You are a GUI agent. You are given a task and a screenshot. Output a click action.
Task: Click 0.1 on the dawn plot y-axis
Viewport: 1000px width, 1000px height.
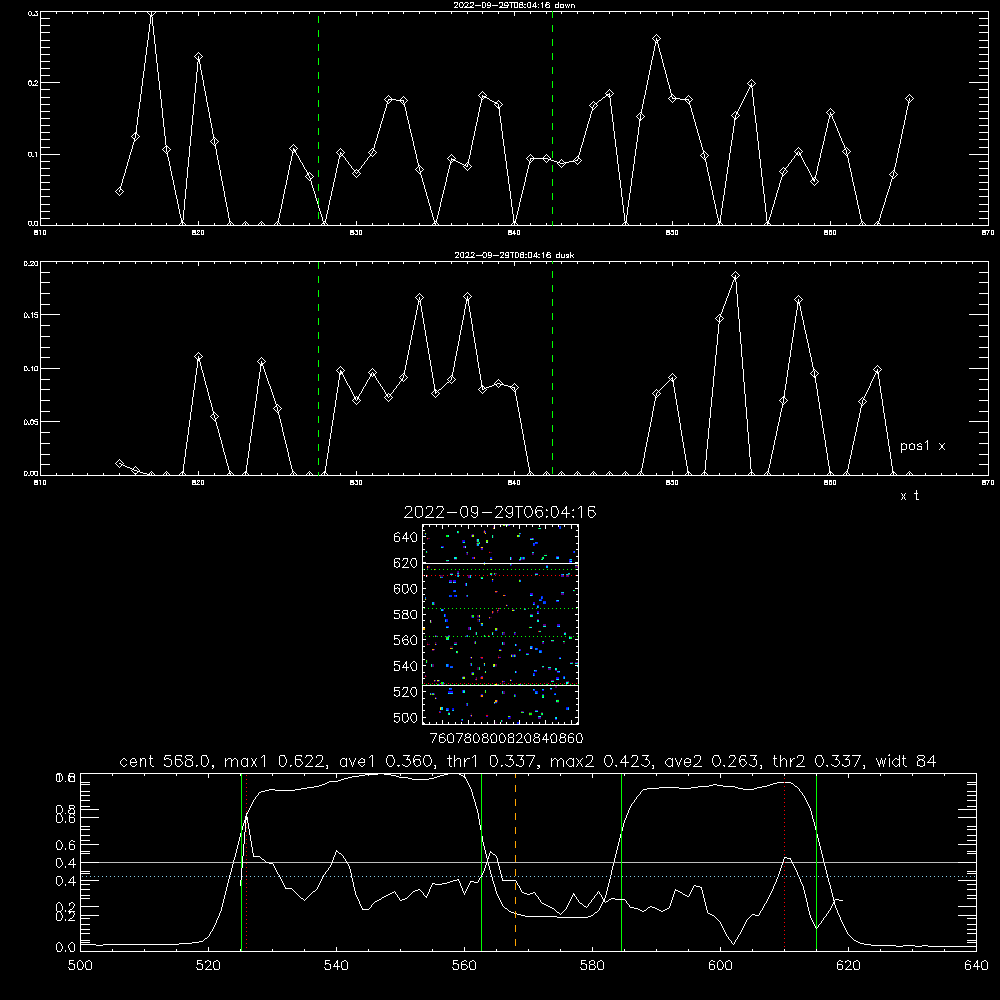(x=34, y=154)
